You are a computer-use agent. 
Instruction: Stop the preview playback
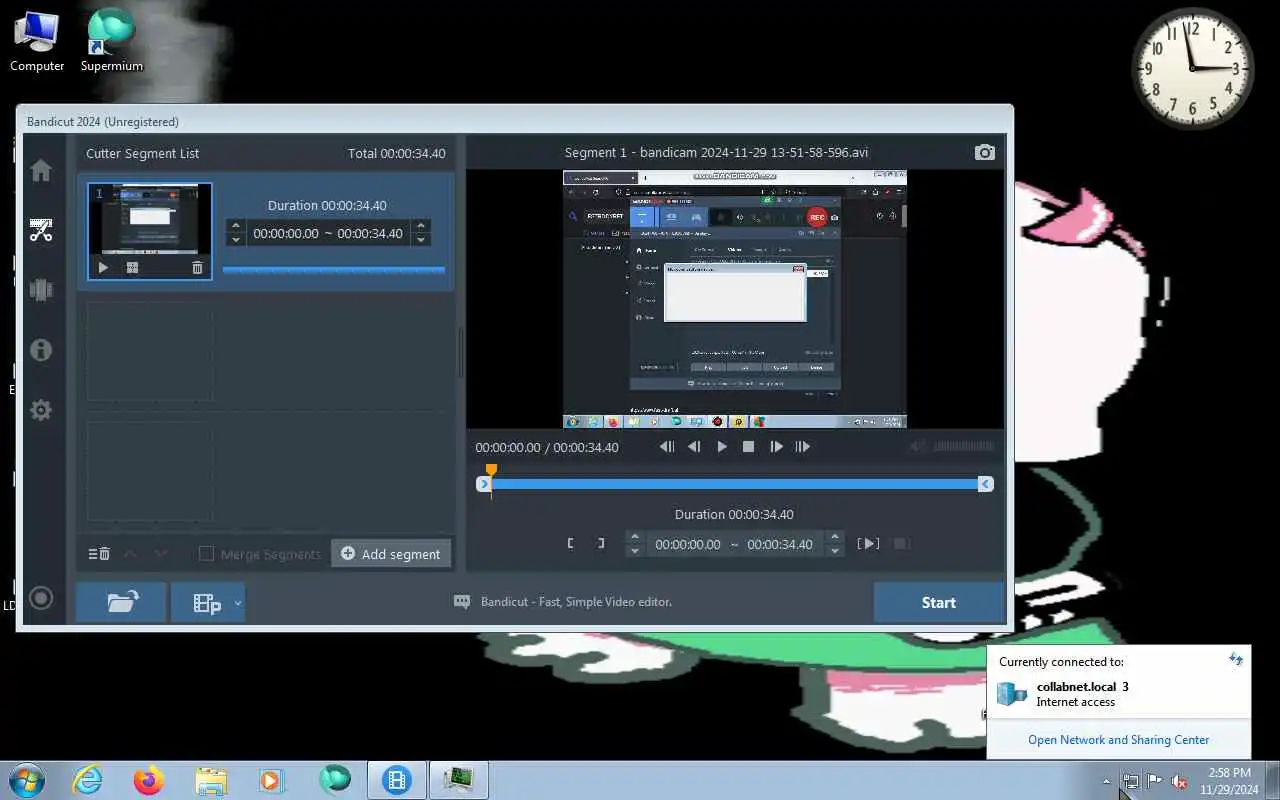[x=748, y=447]
